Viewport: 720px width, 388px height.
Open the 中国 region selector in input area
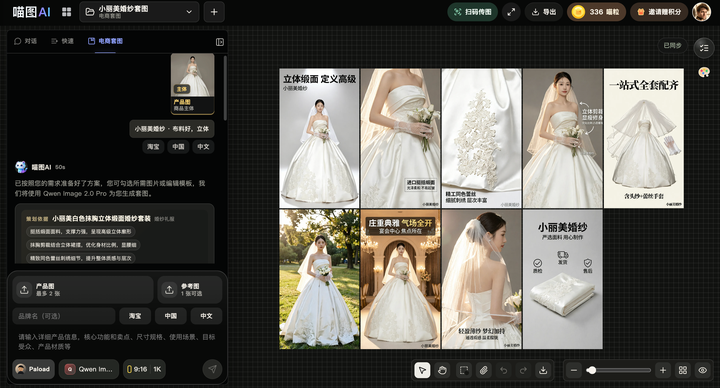pyautogui.click(x=171, y=316)
